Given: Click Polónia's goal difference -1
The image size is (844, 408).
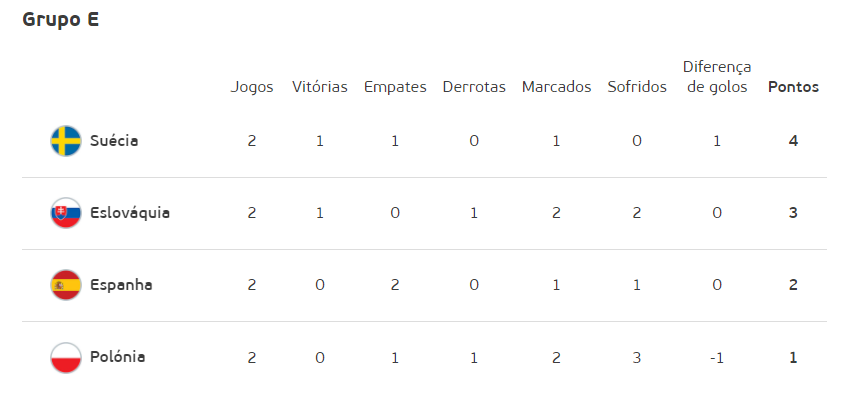Looking at the screenshot, I should (717, 357).
